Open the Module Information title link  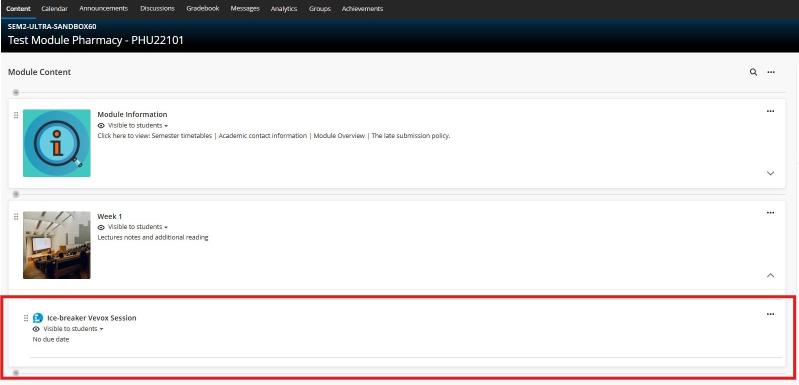tap(132, 115)
